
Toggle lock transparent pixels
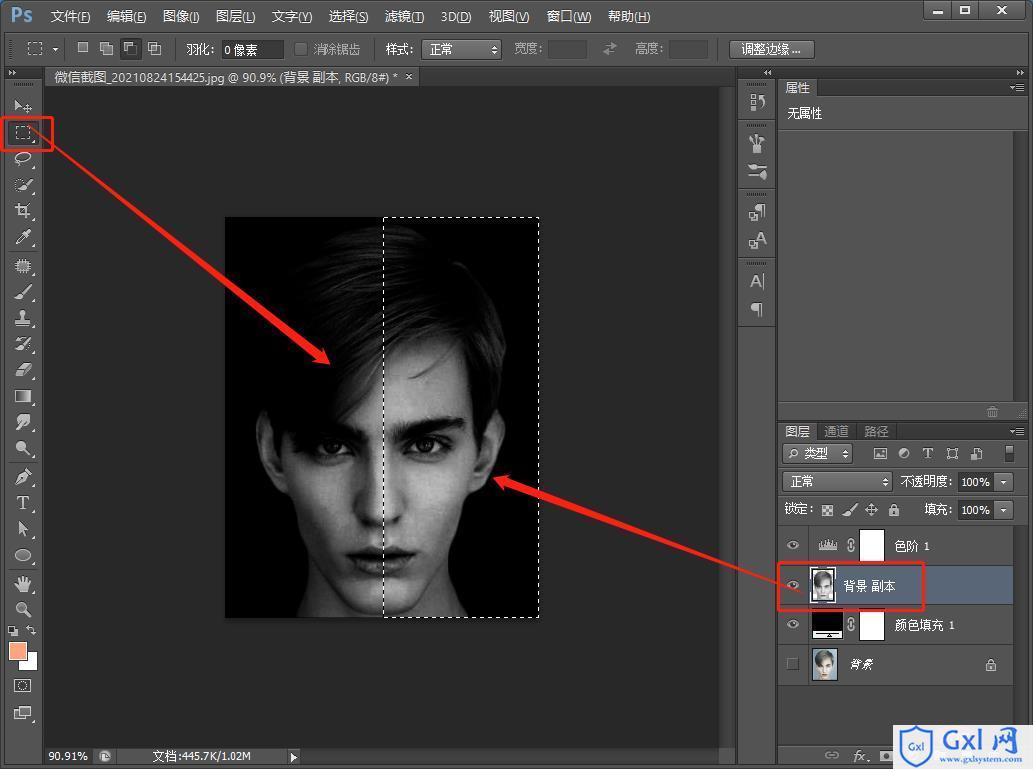(x=828, y=510)
